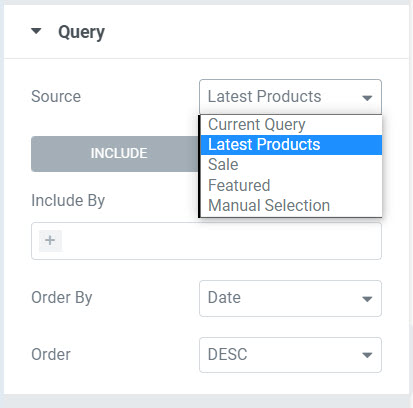Viewport: 413px width, 408px height.
Task: Click the caret arrow in Order field
Action: coord(367,355)
